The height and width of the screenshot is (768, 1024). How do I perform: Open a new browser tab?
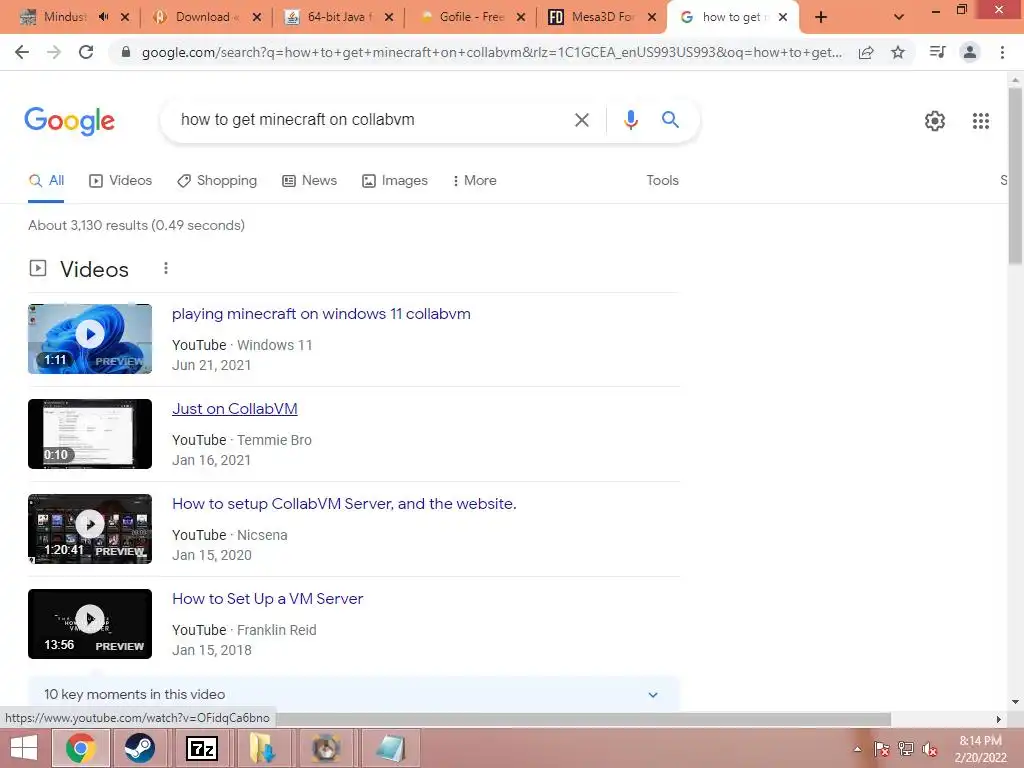(x=821, y=18)
